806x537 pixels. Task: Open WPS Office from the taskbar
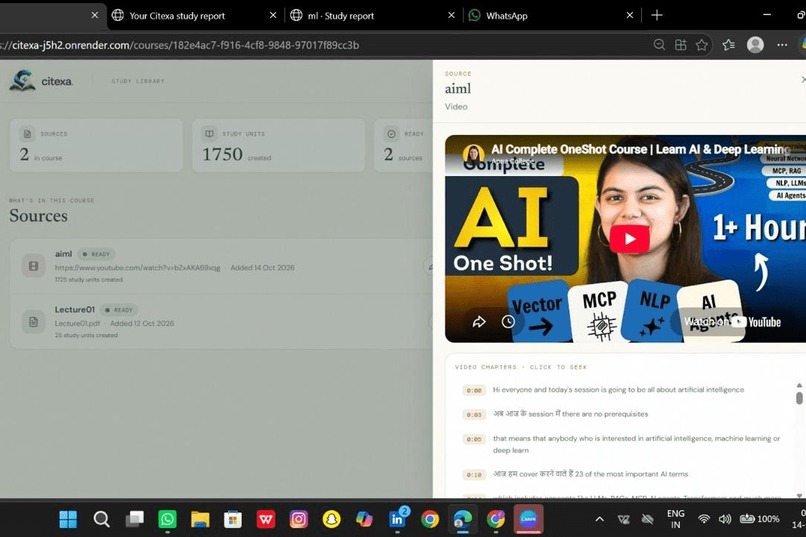pyautogui.click(x=265, y=519)
